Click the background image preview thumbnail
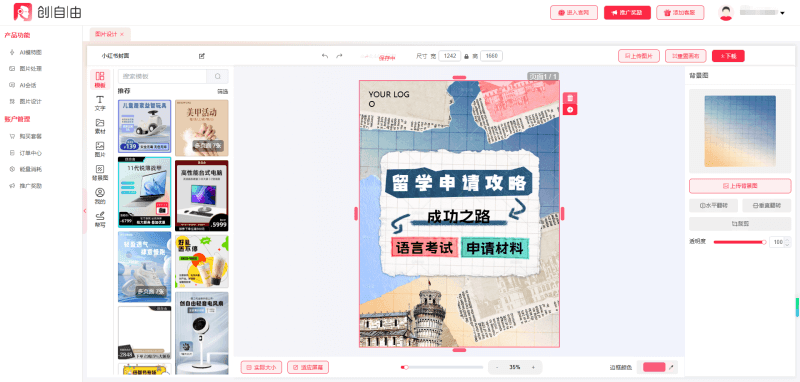Screen dimensions: 800x382 click(740, 131)
